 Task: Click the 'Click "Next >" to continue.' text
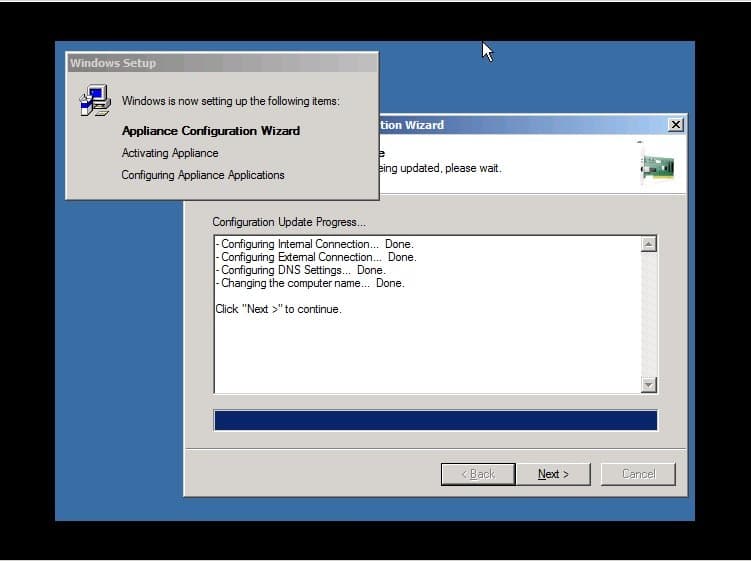[278, 309]
